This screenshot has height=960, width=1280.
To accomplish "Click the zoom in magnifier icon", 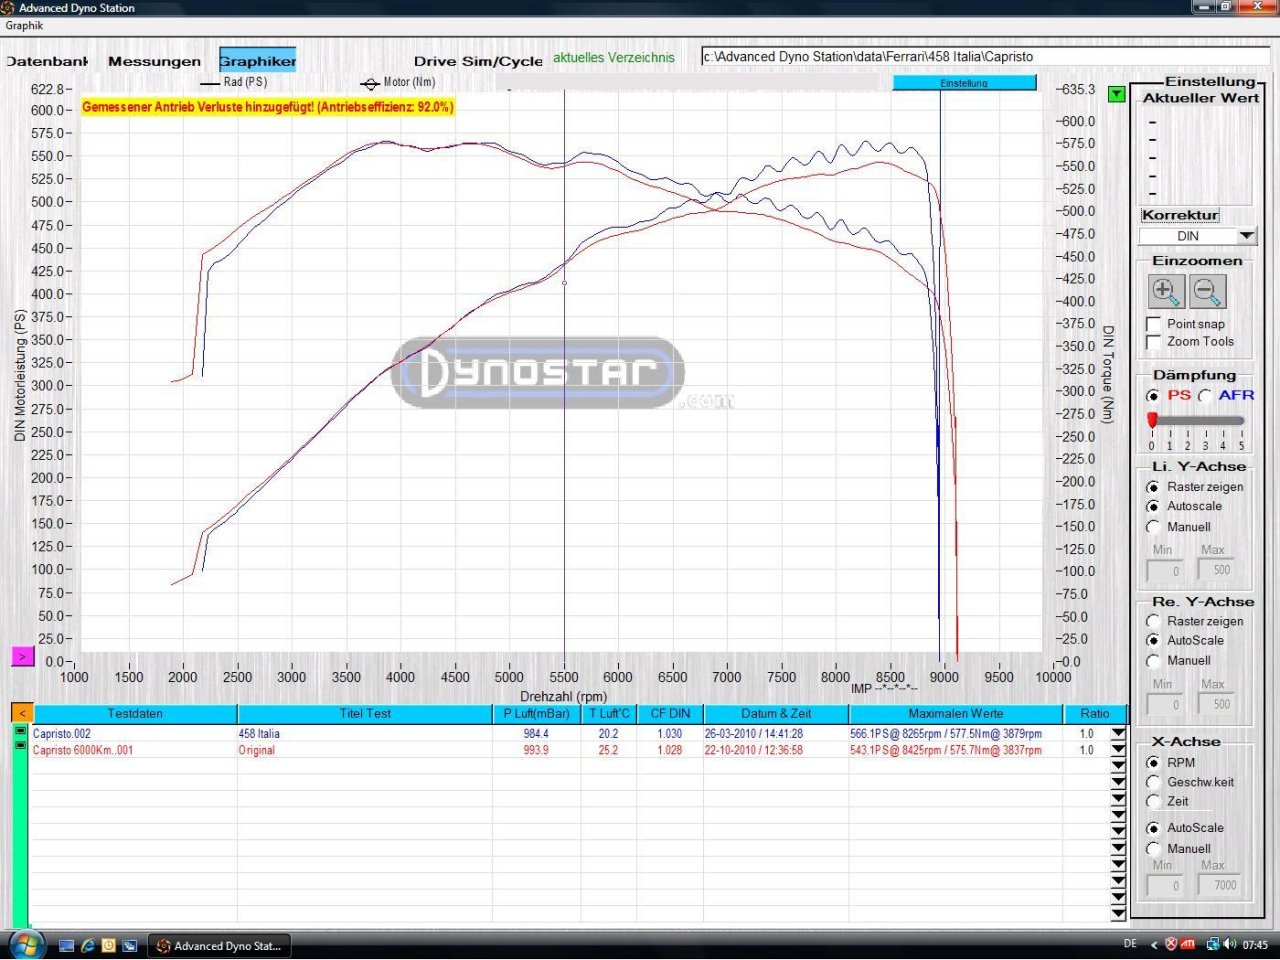I will tap(1166, 291).
